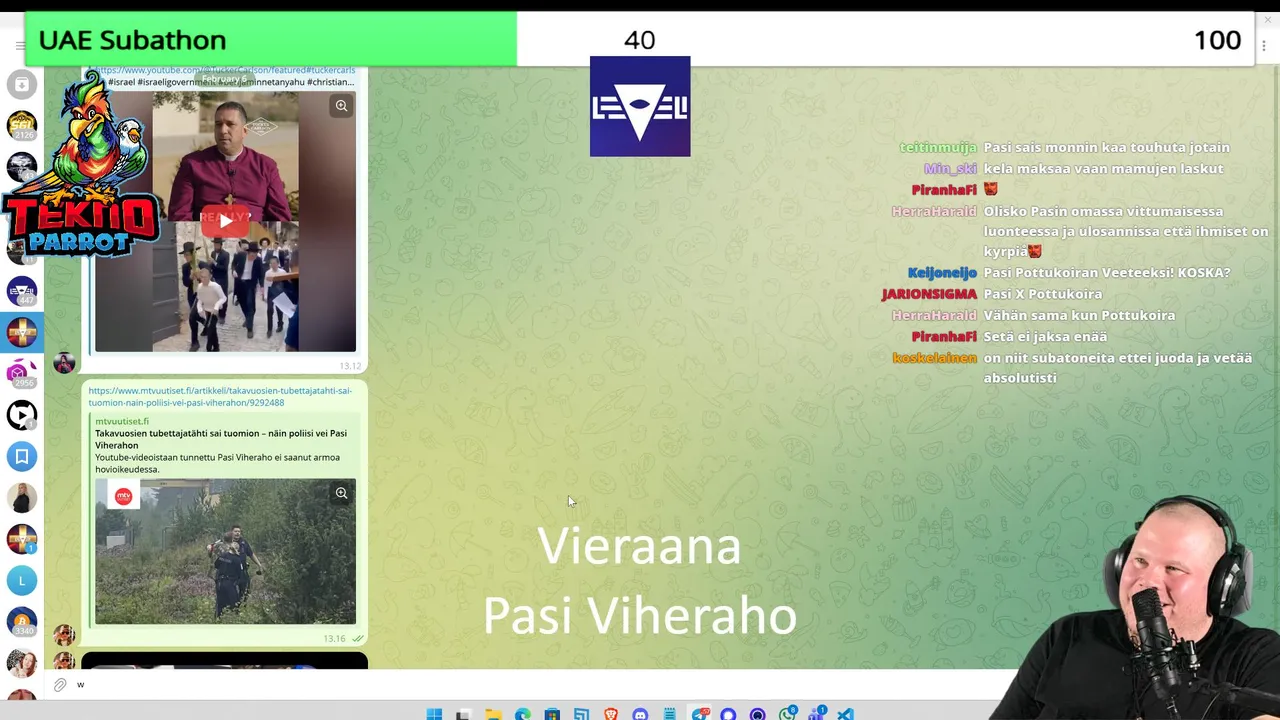Screen dimensions: 1280x720
Task: Select the highlighted active chat avatar
Action: (x=22, y=332)
